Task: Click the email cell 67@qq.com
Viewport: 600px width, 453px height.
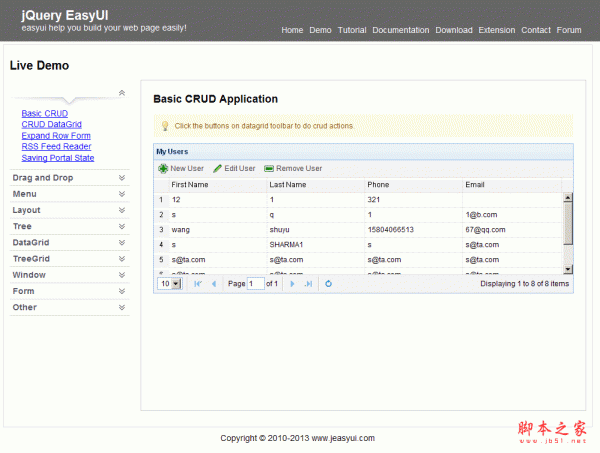Action: coord(512,230)
